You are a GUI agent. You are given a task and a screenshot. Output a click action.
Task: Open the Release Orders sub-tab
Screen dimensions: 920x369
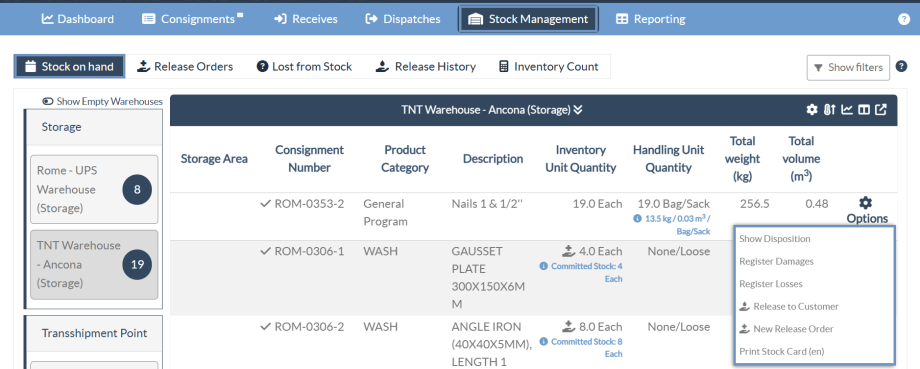(185, 66)
